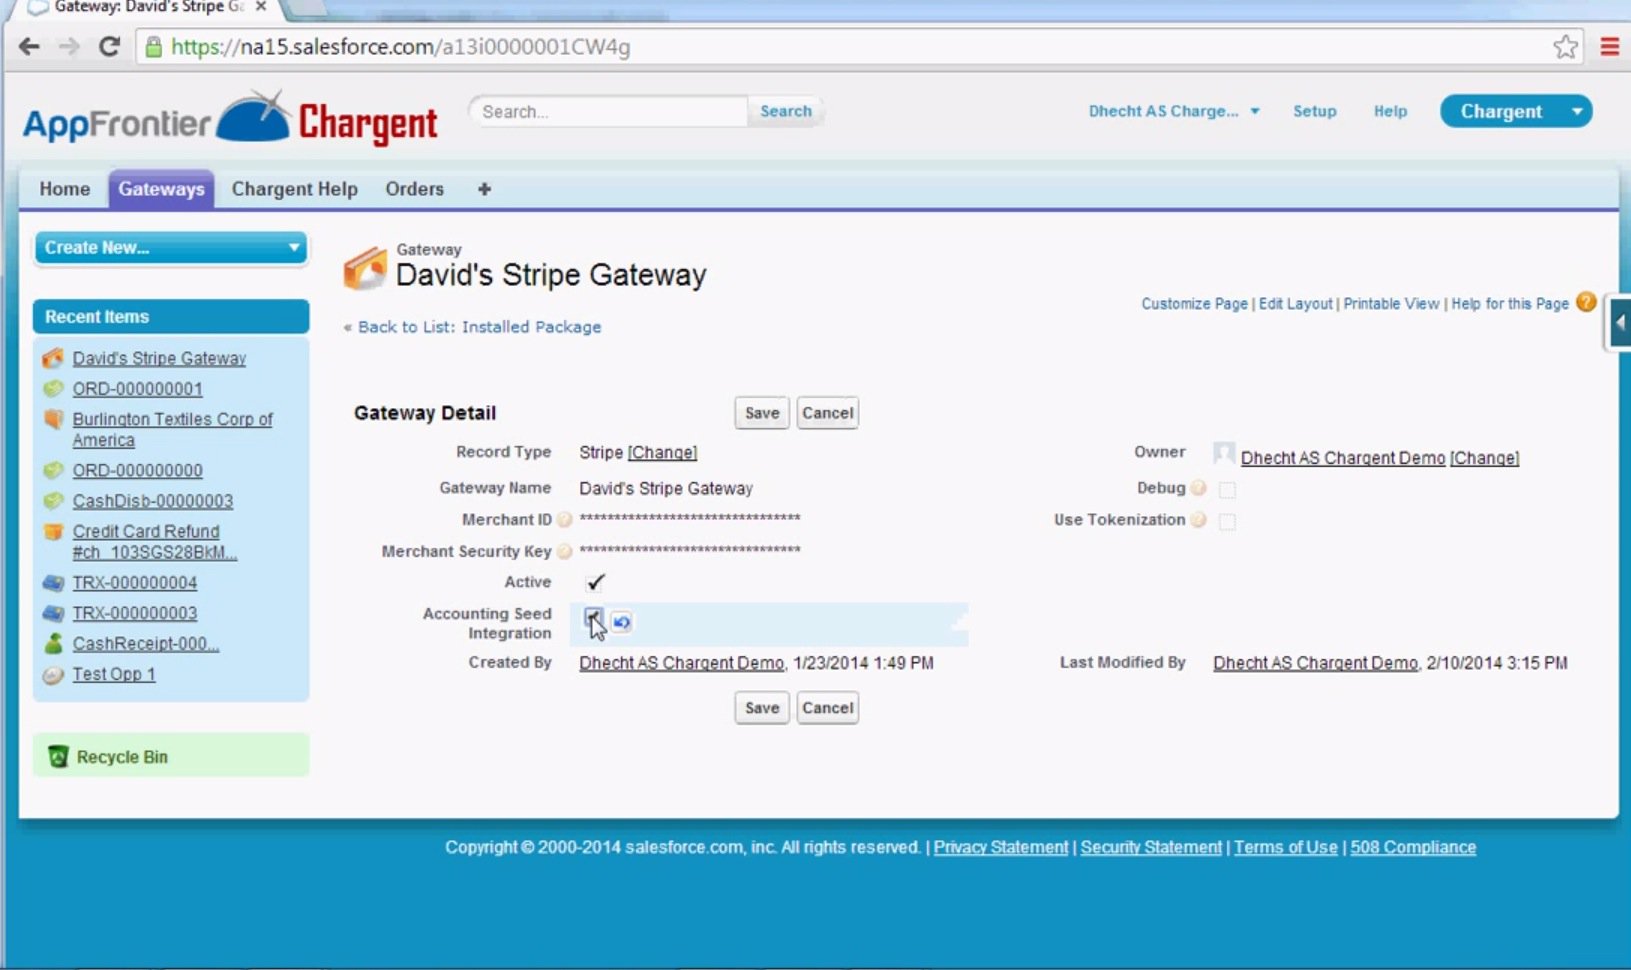1631x970 pixels.
Task: Open the Printable View link
Action: [1391, 304]
